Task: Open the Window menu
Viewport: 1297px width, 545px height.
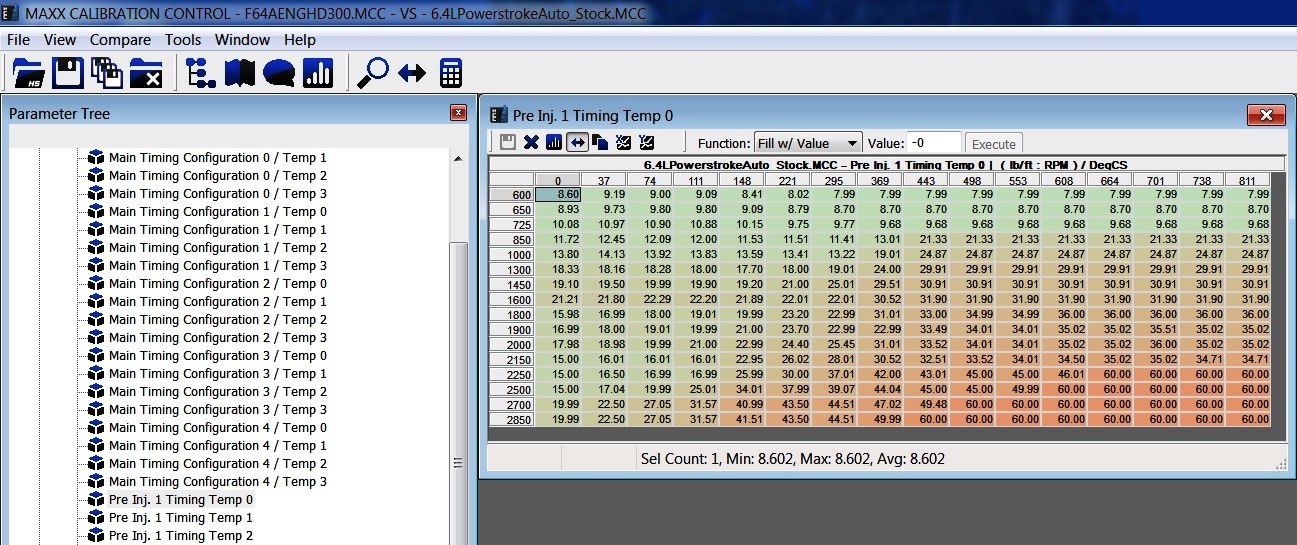Action: pos(242,40)
